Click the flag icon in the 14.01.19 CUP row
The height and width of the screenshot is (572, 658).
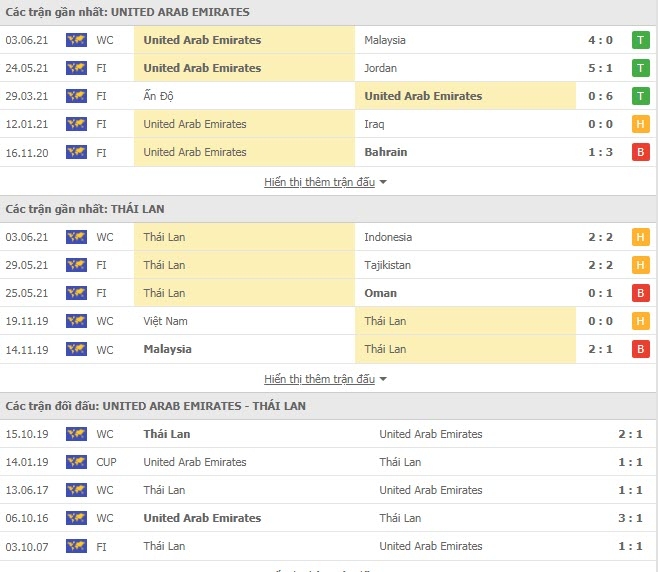click(76, 462)
